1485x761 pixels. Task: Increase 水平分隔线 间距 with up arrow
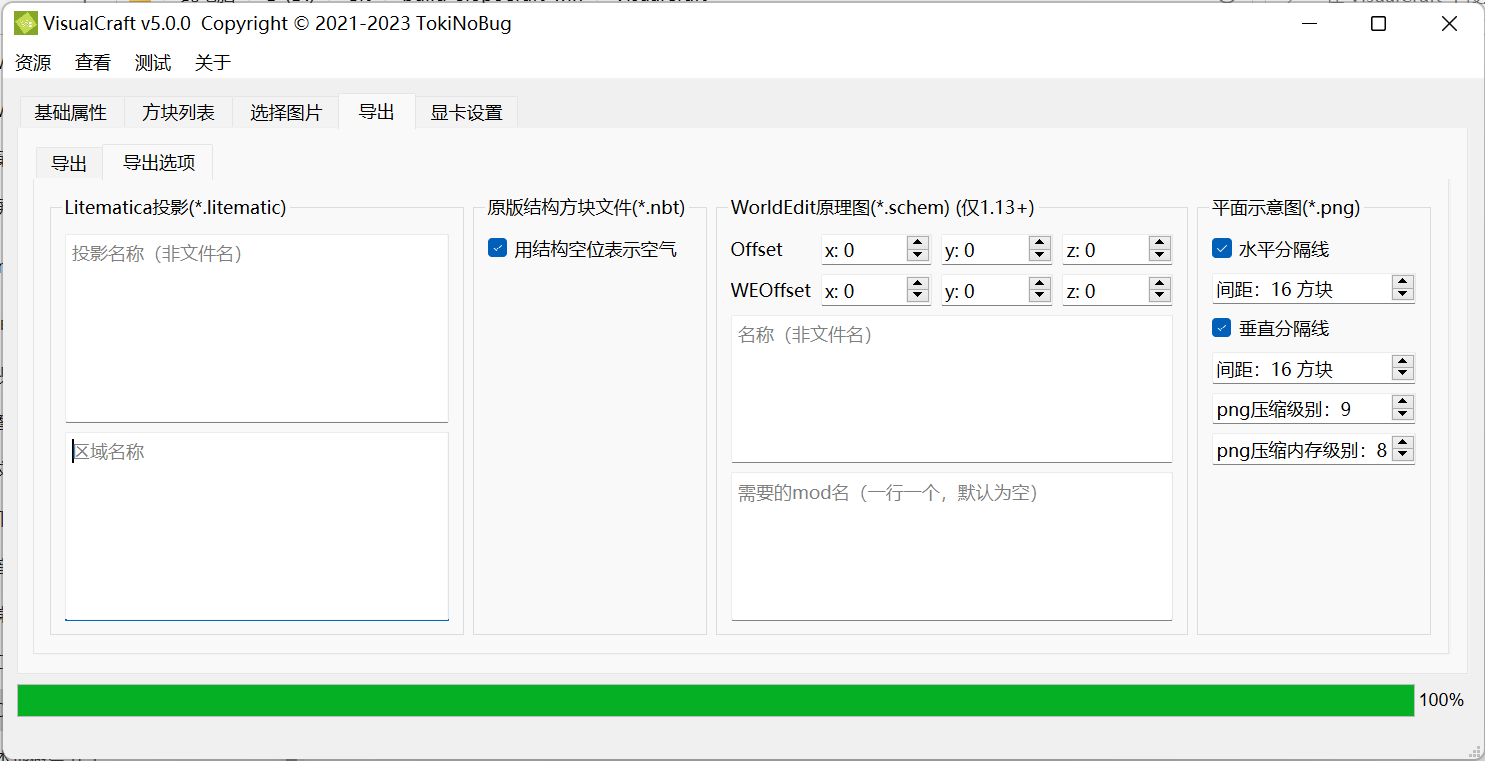pos(1402,283)
